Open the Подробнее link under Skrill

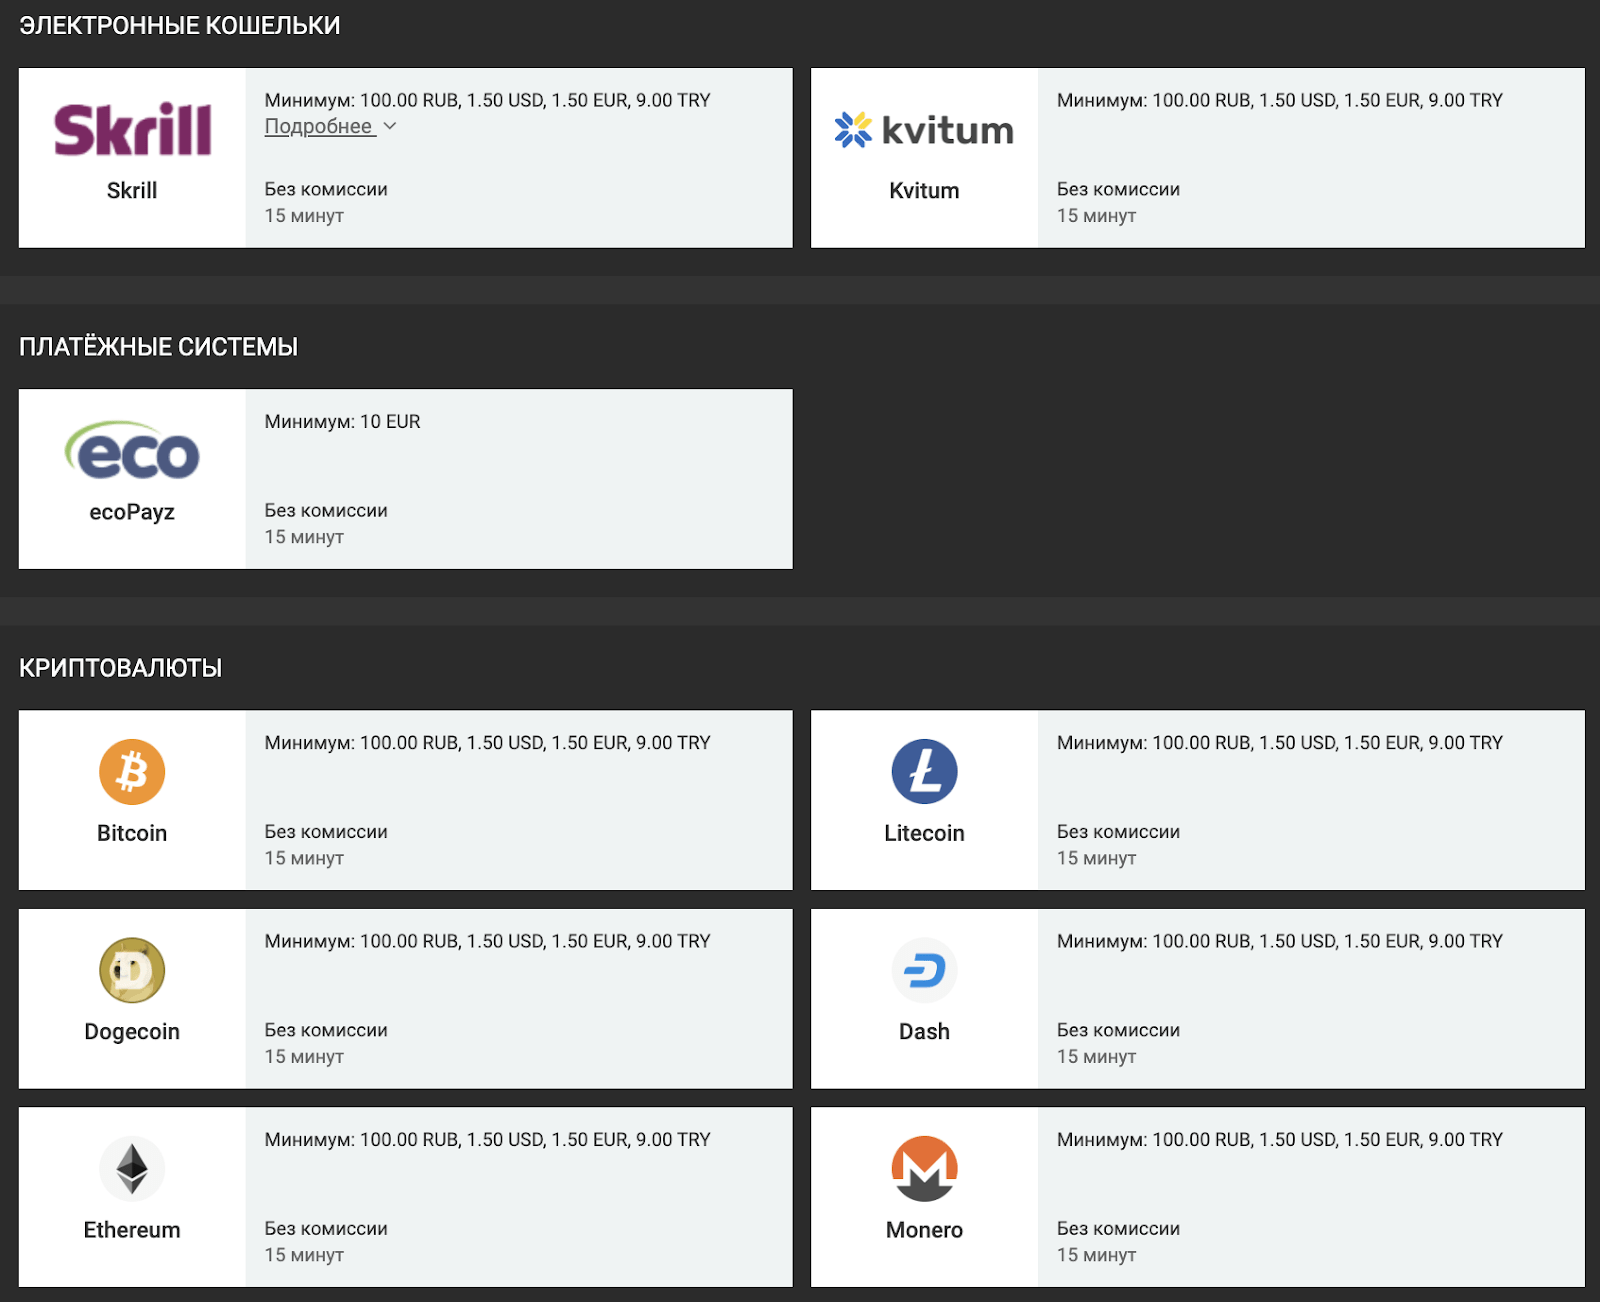click(x=319, y=127)
